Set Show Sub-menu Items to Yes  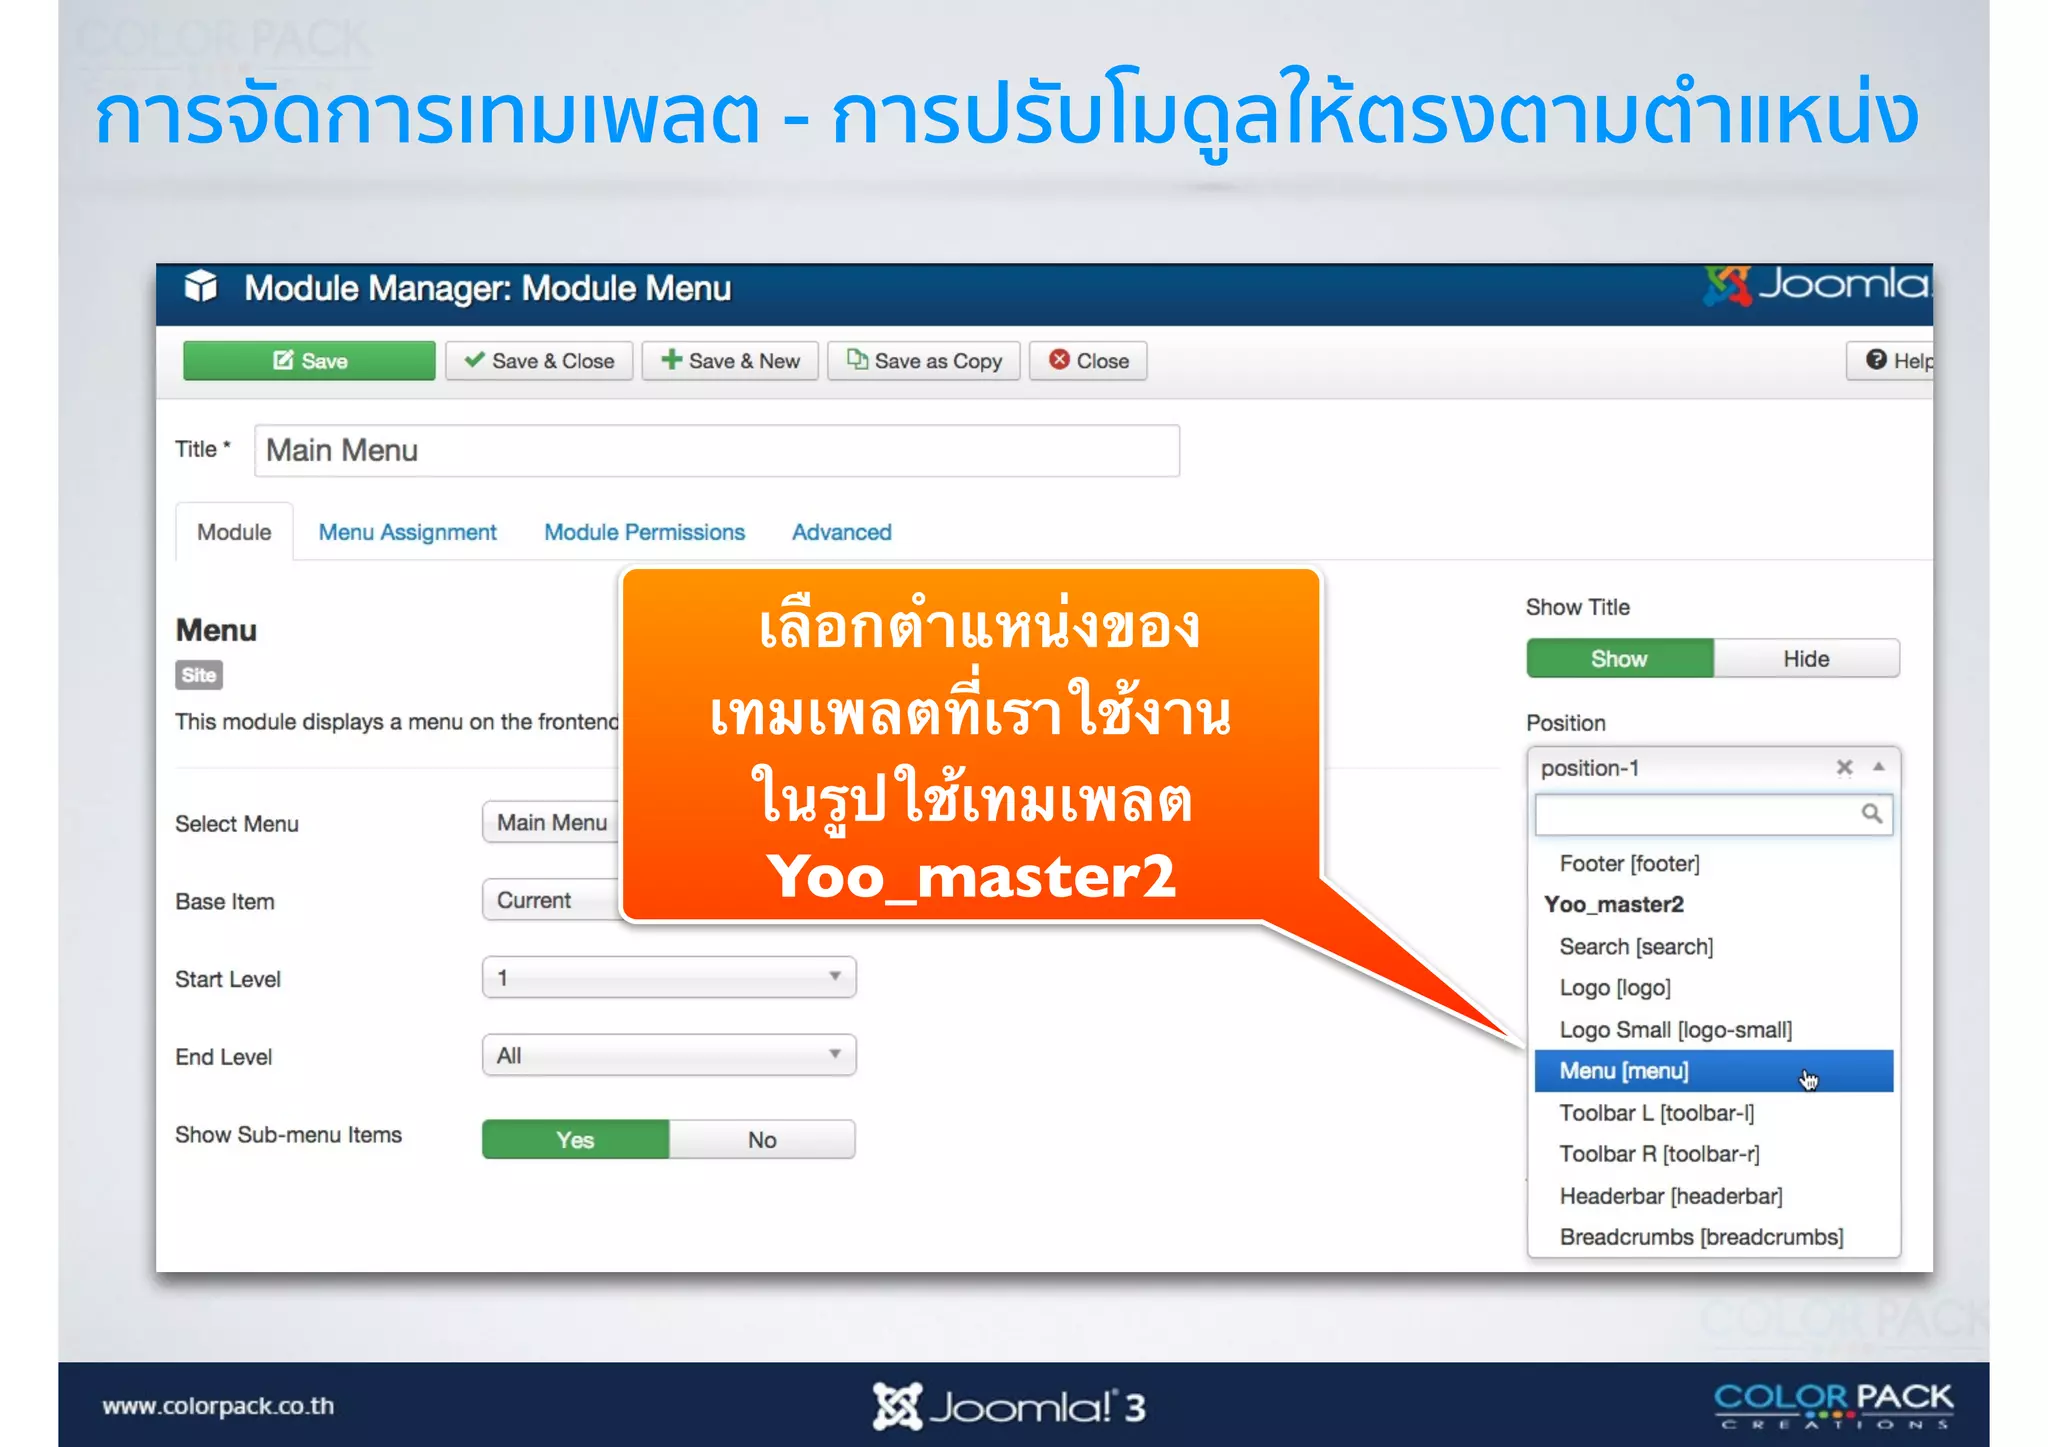coord(575,1140)
